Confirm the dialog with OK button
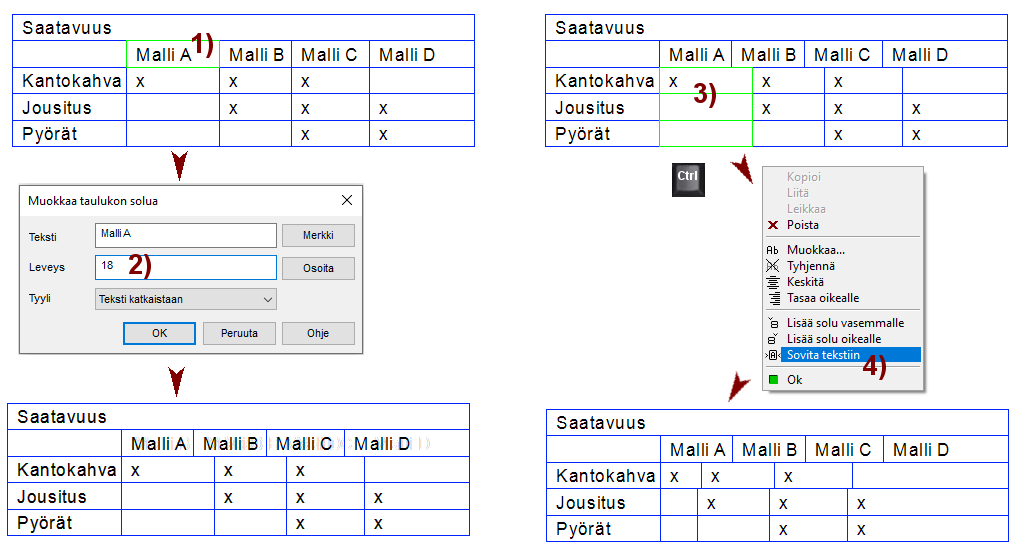The height and width of the screenshot is (549, 1020). tap(159, 333)
